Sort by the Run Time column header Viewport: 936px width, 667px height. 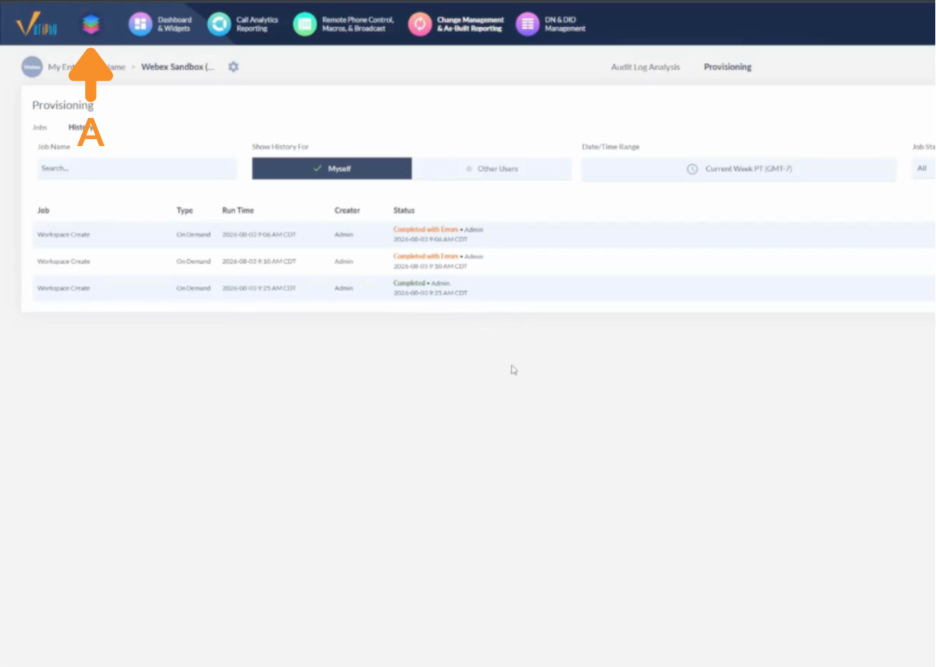coord(238,210)
